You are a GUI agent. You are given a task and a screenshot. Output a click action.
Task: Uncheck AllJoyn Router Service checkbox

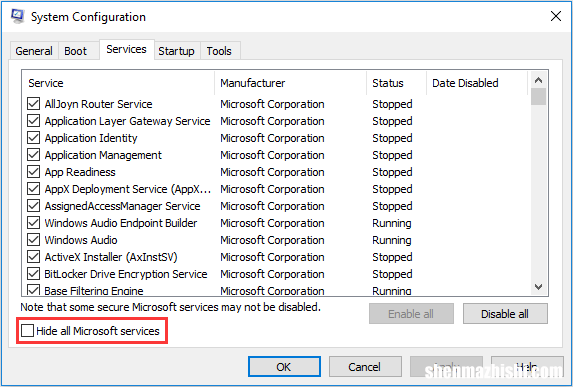(x=34, y=104)
